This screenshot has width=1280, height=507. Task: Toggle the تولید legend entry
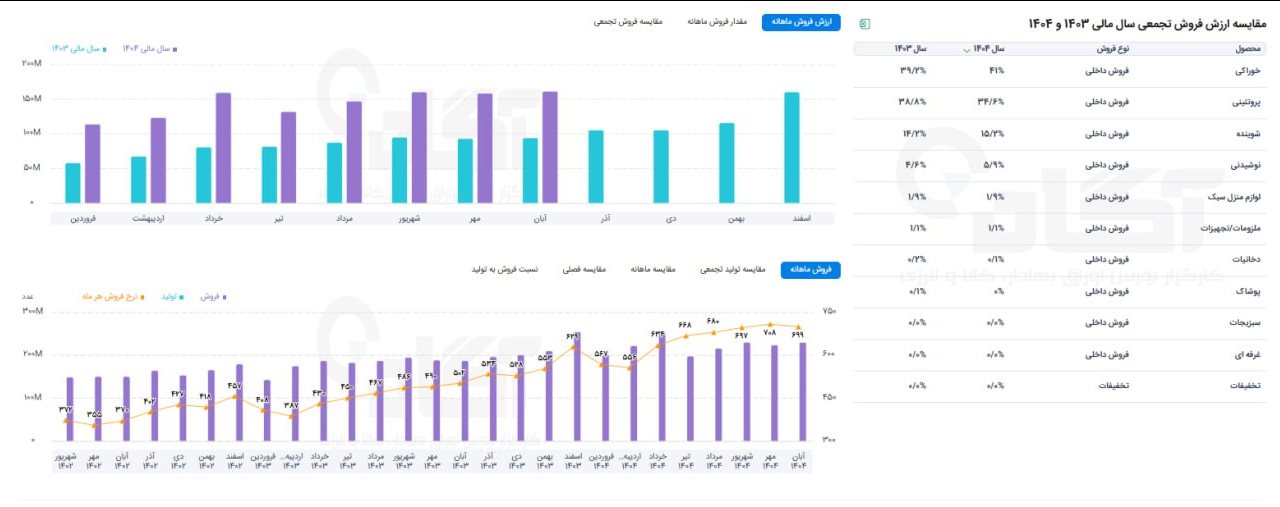tap(167, 297)
